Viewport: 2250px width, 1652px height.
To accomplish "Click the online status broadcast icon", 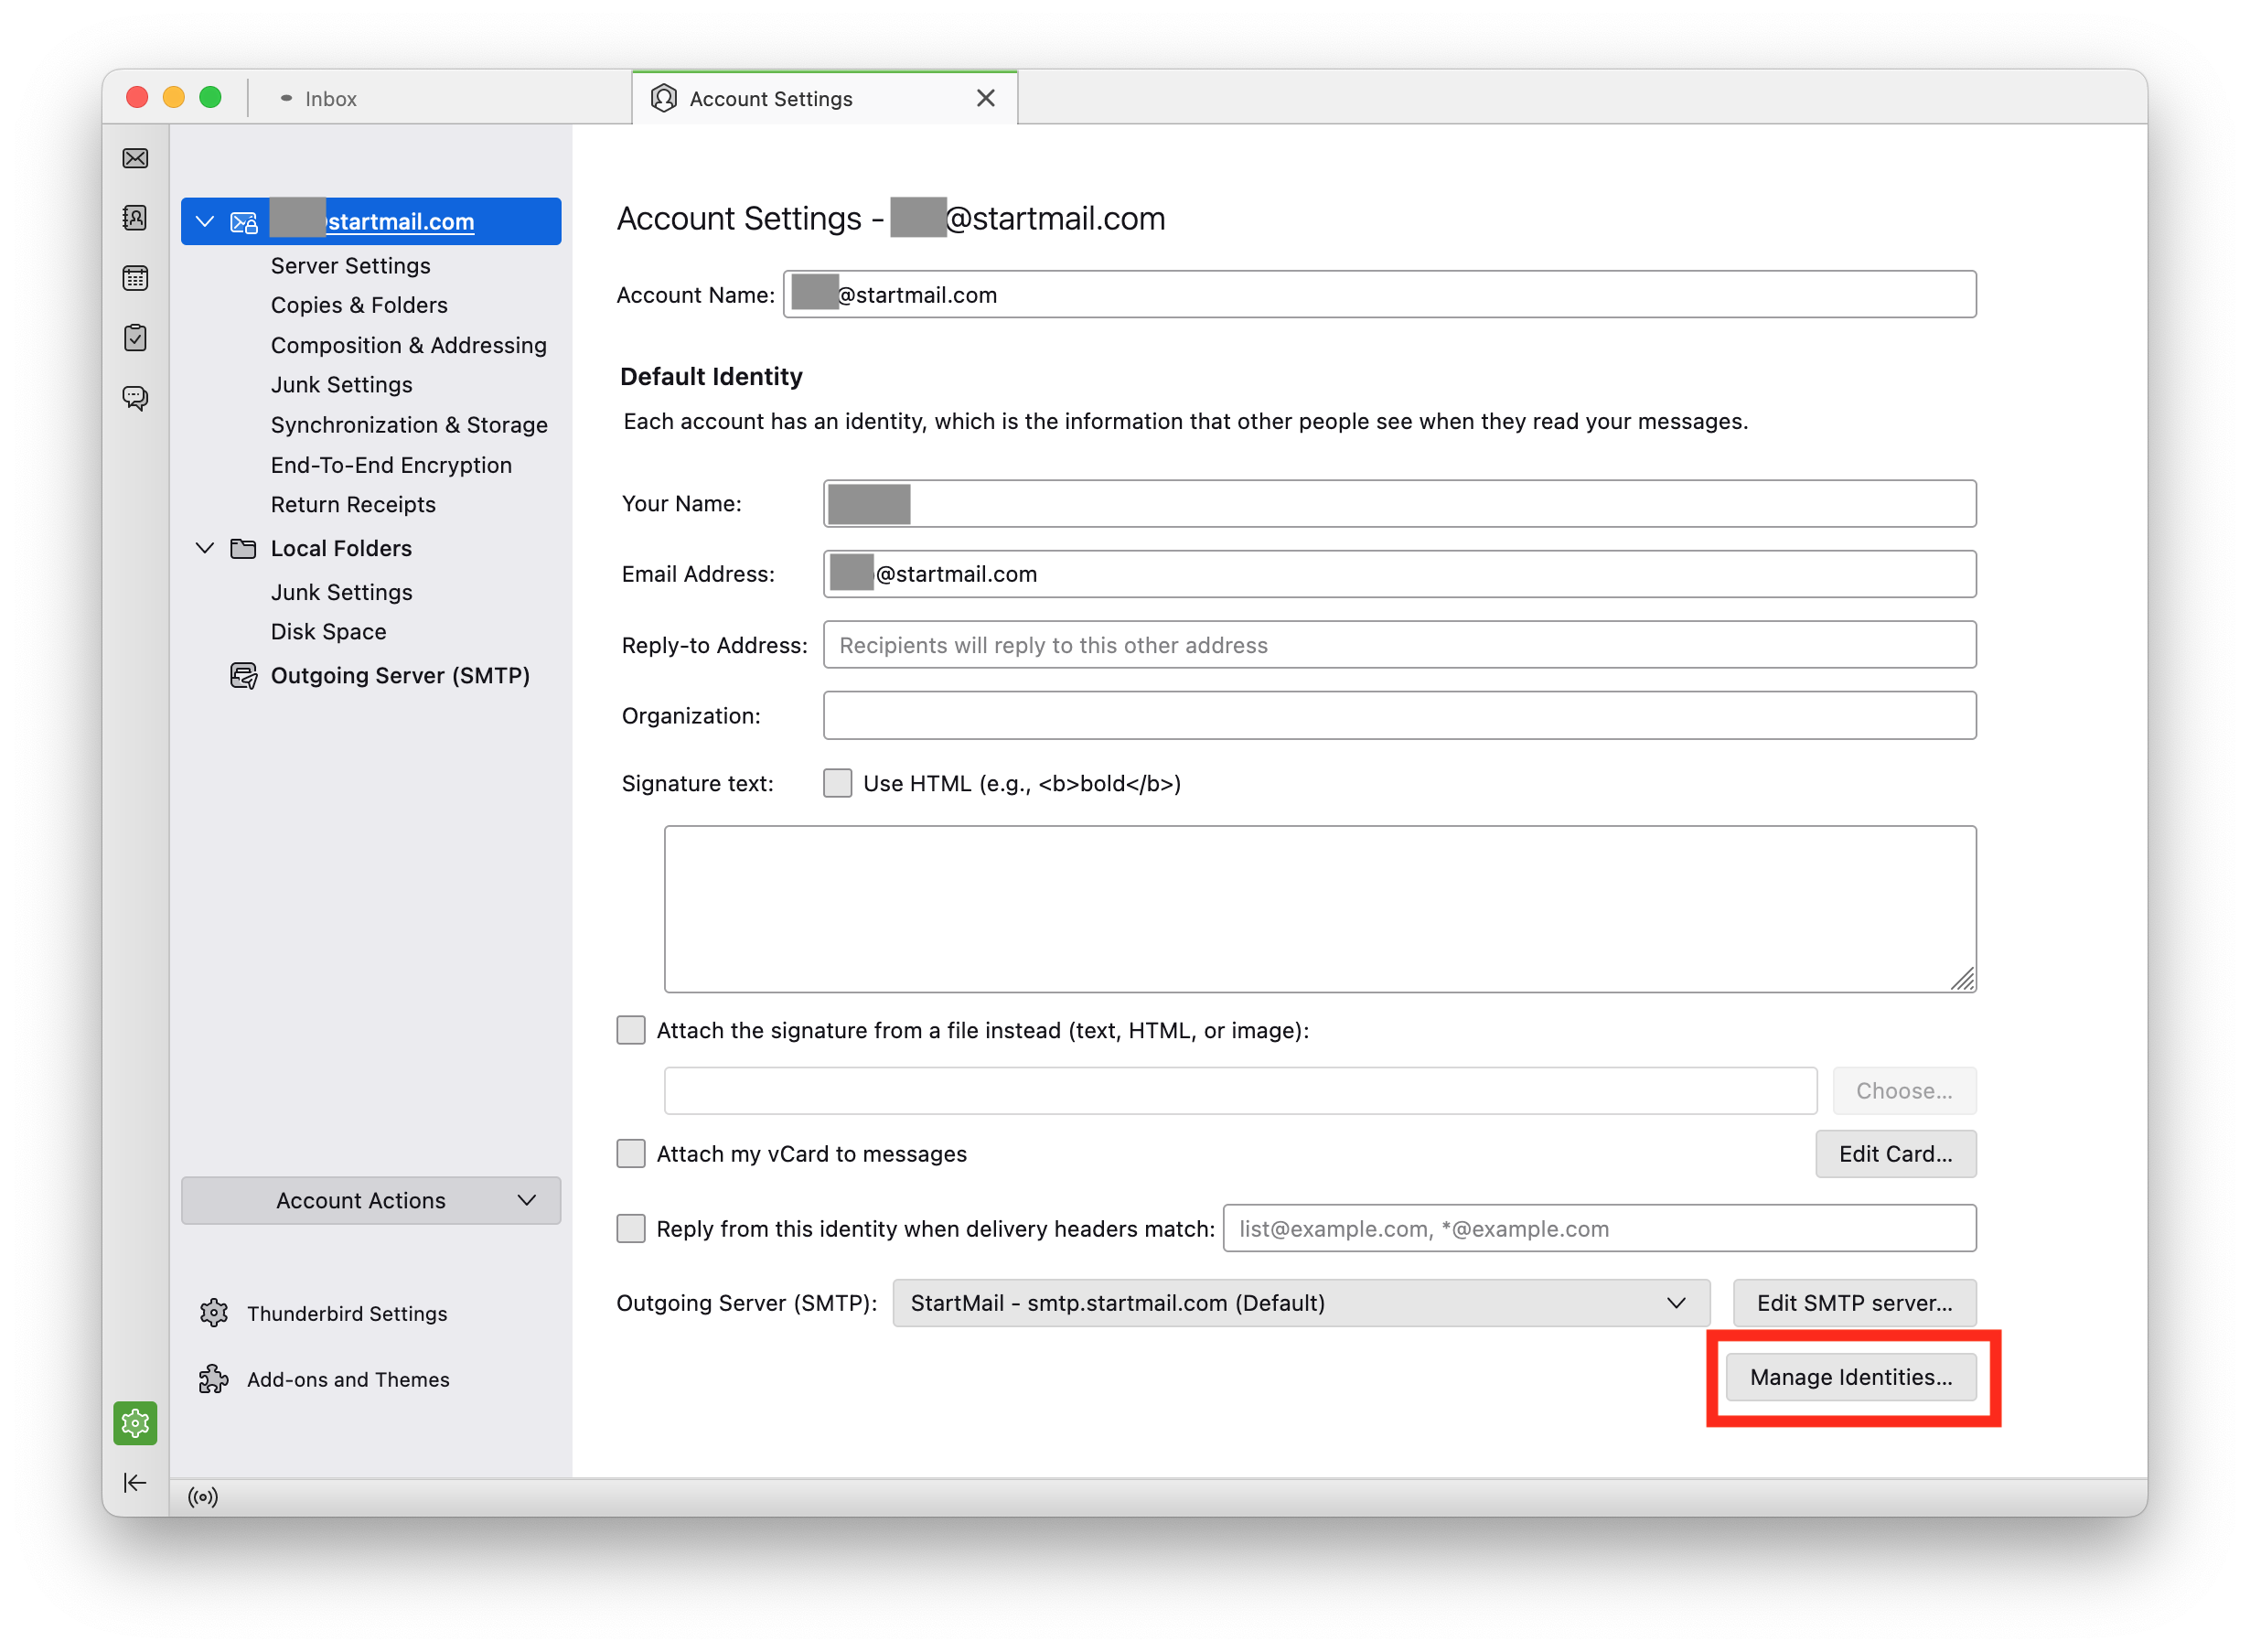I will click(203, 1497).
